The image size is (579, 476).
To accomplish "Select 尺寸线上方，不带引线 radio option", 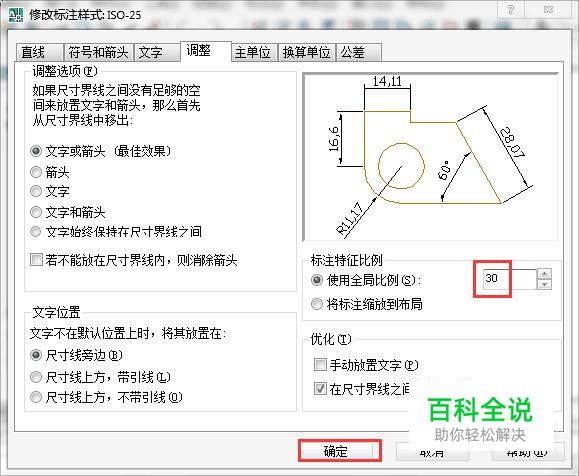I will click(36, 397).
